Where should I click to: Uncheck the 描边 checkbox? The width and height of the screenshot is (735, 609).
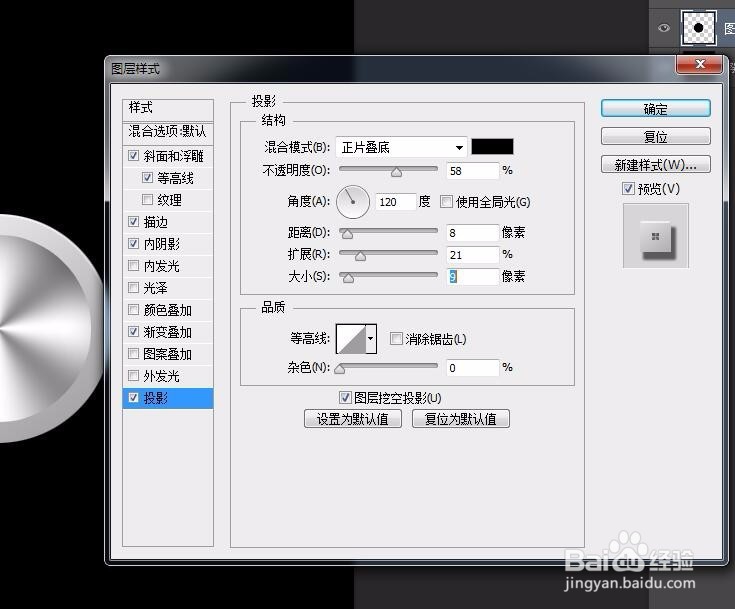click(x=134, y=221)
